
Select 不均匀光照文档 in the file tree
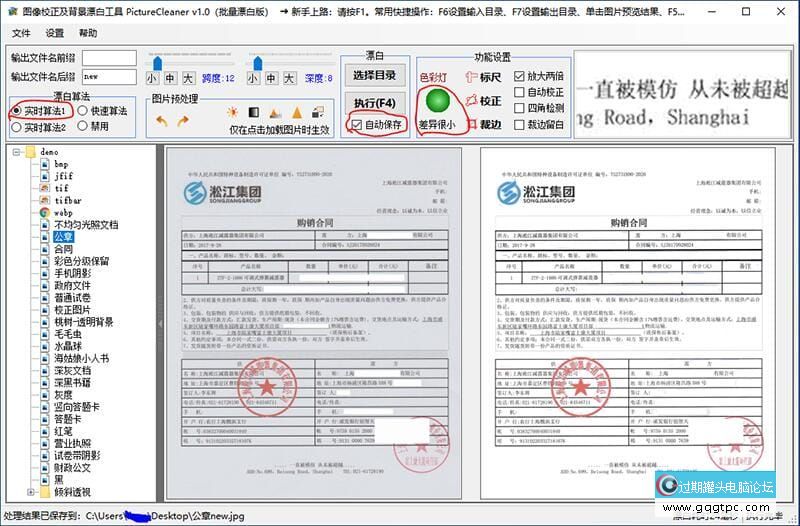tap(86, 224)
